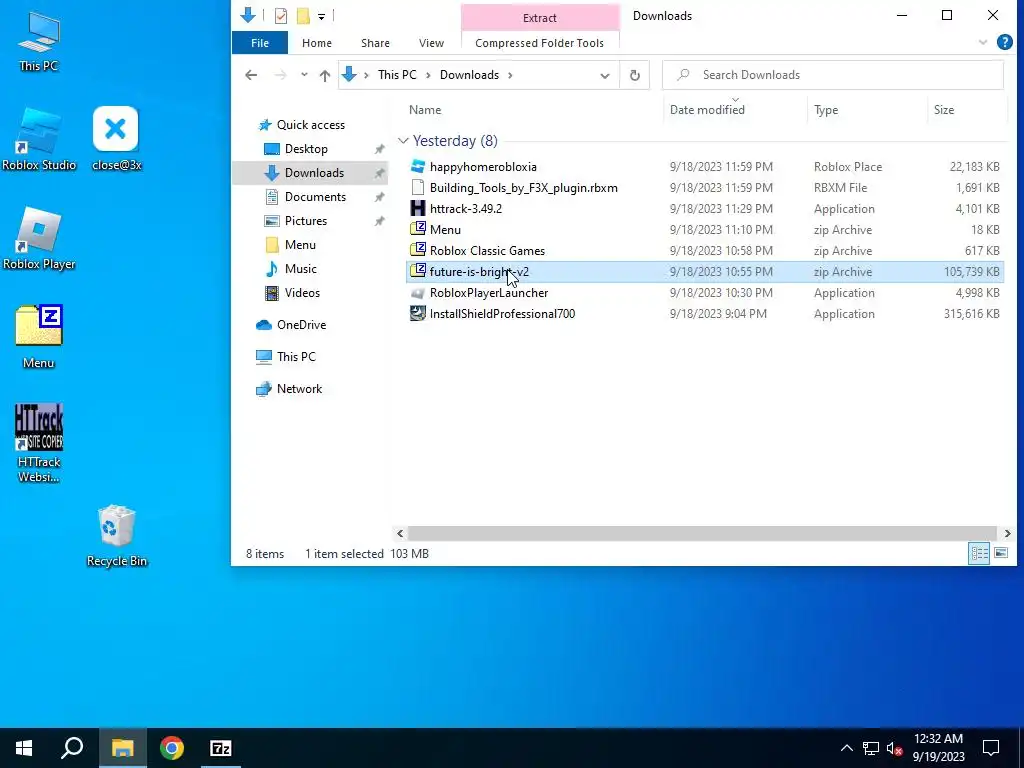Screen dimensions: 1024x768
Task: Select Pictures in the navigation pane
Action: pyautogui.click(x=306, y=221)
